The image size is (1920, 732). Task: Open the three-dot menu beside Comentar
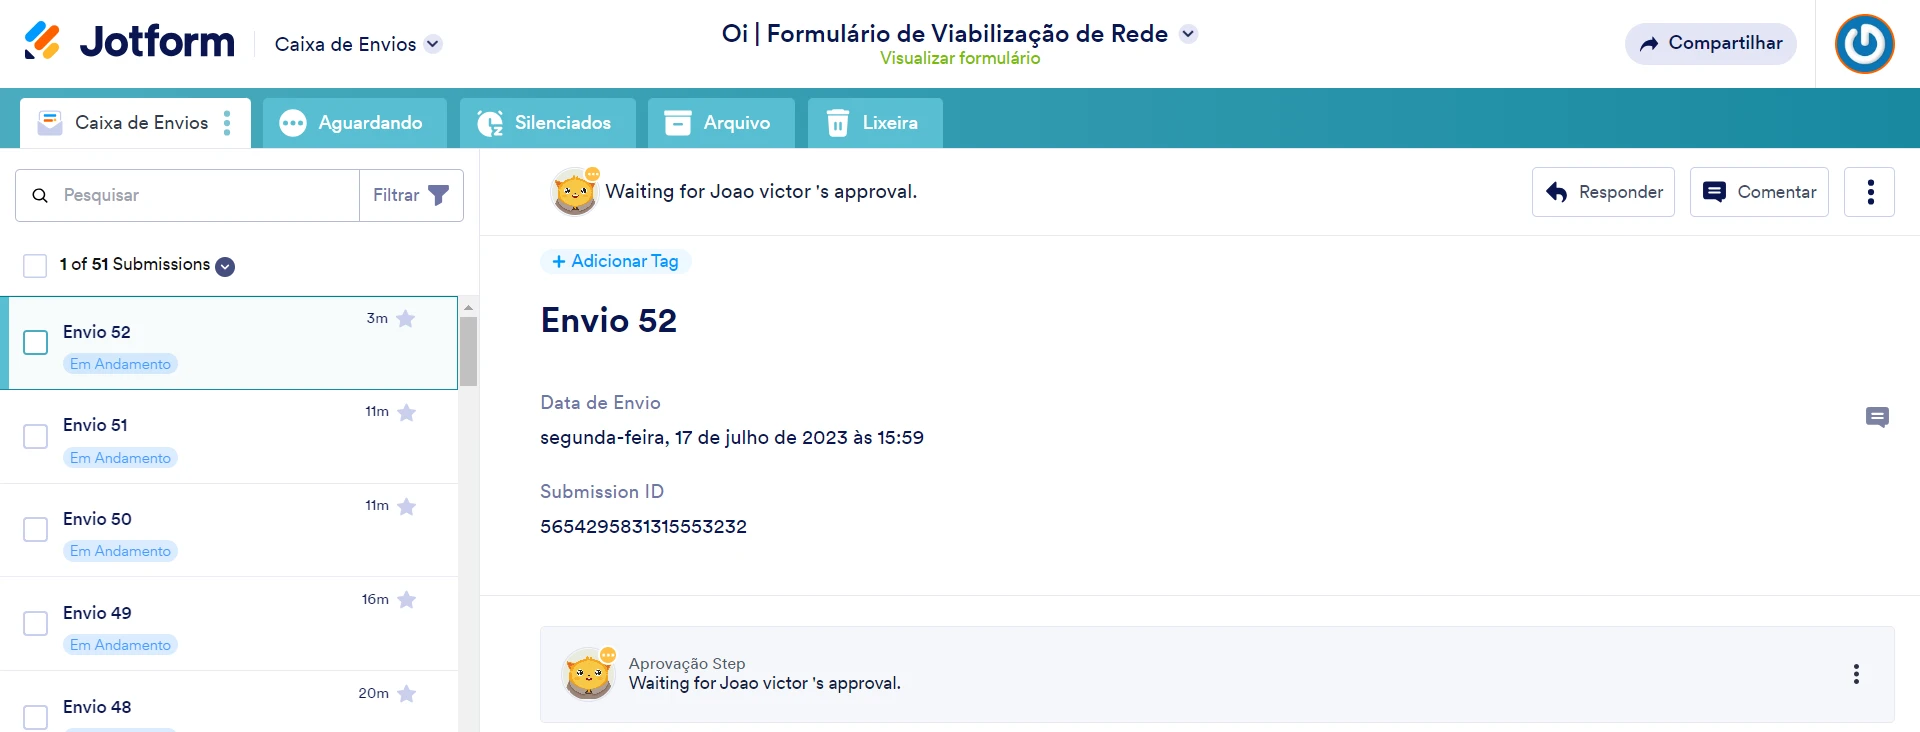pos(1870,192)
